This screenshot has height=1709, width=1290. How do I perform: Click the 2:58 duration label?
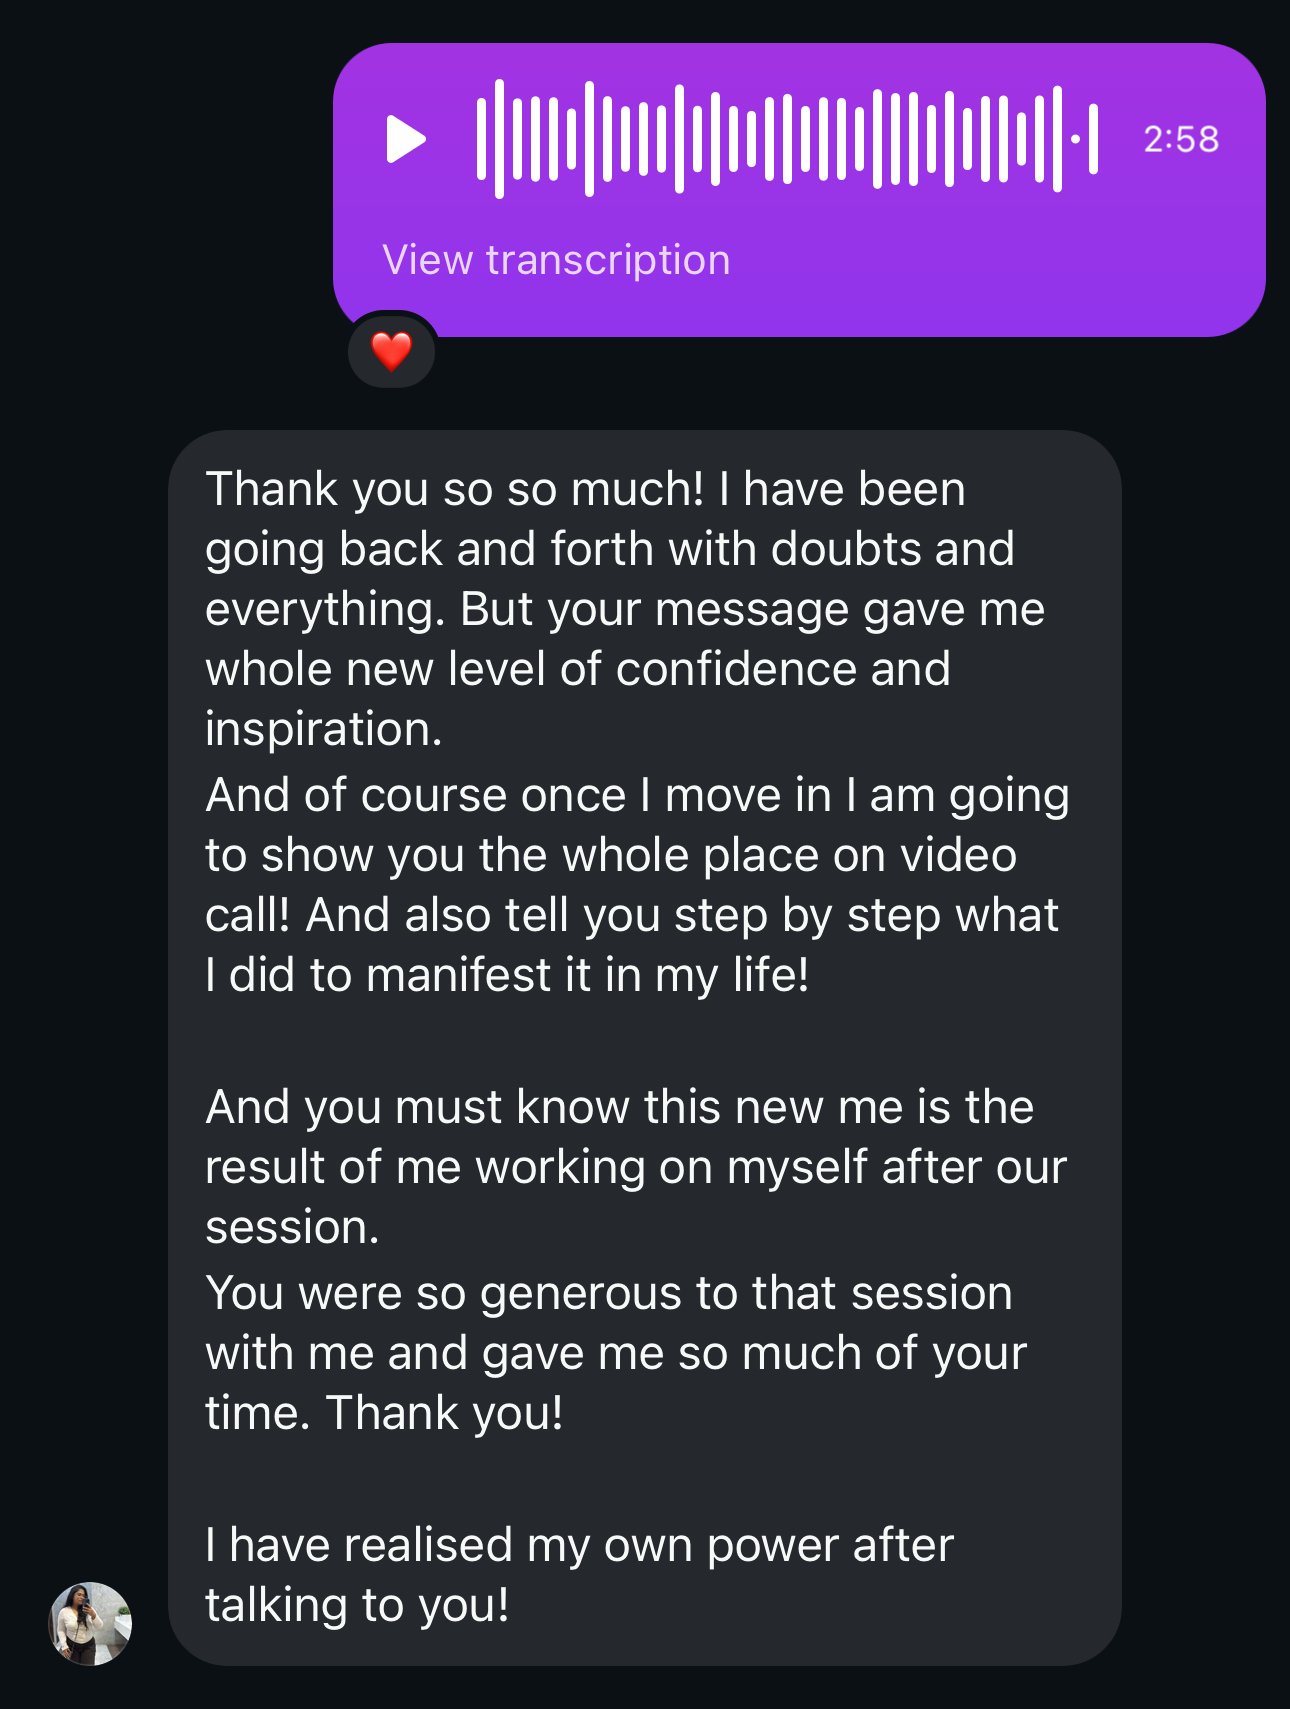pyautogui.click(x=1181, y=139)
